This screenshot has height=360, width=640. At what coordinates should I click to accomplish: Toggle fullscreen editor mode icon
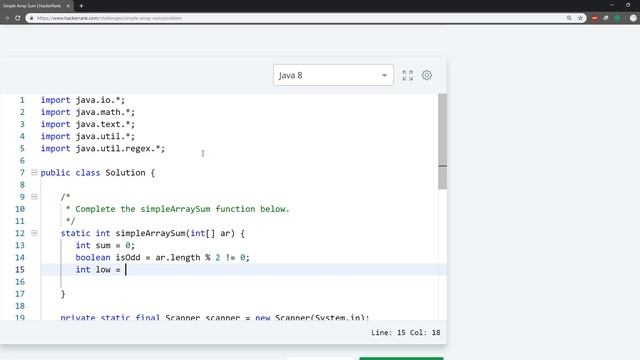407,75
